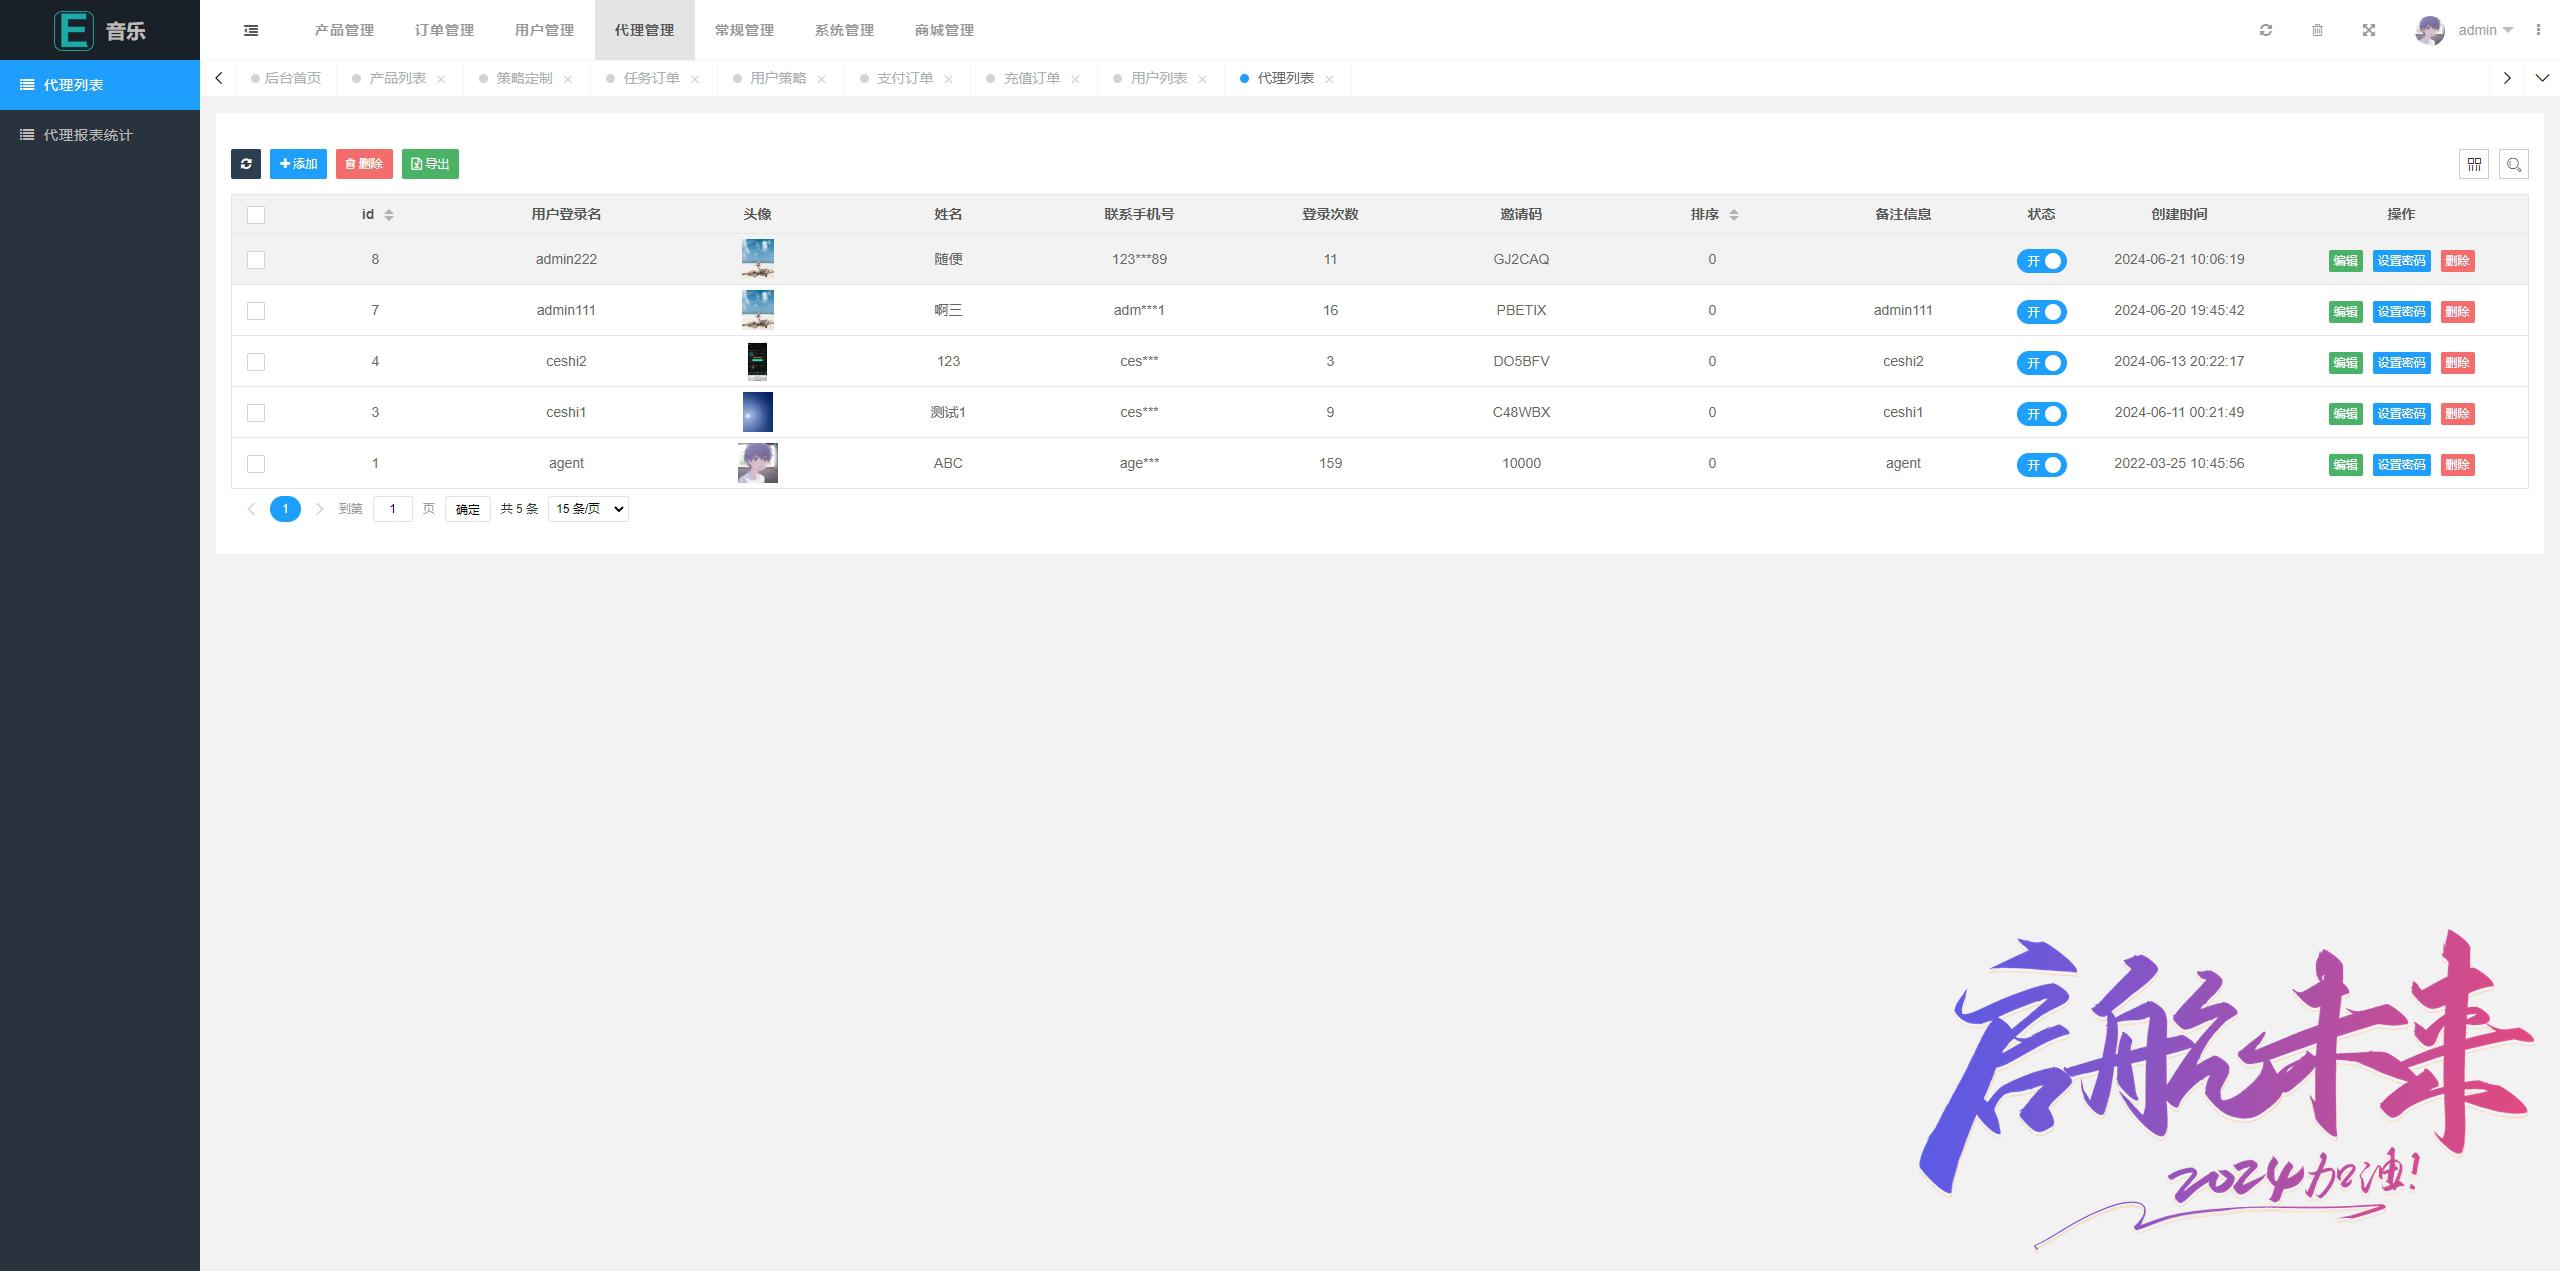2560x1271 pixels.
Task: Open the column filter grid icon
Action: pyautogui.click(x=2474, y=164)
